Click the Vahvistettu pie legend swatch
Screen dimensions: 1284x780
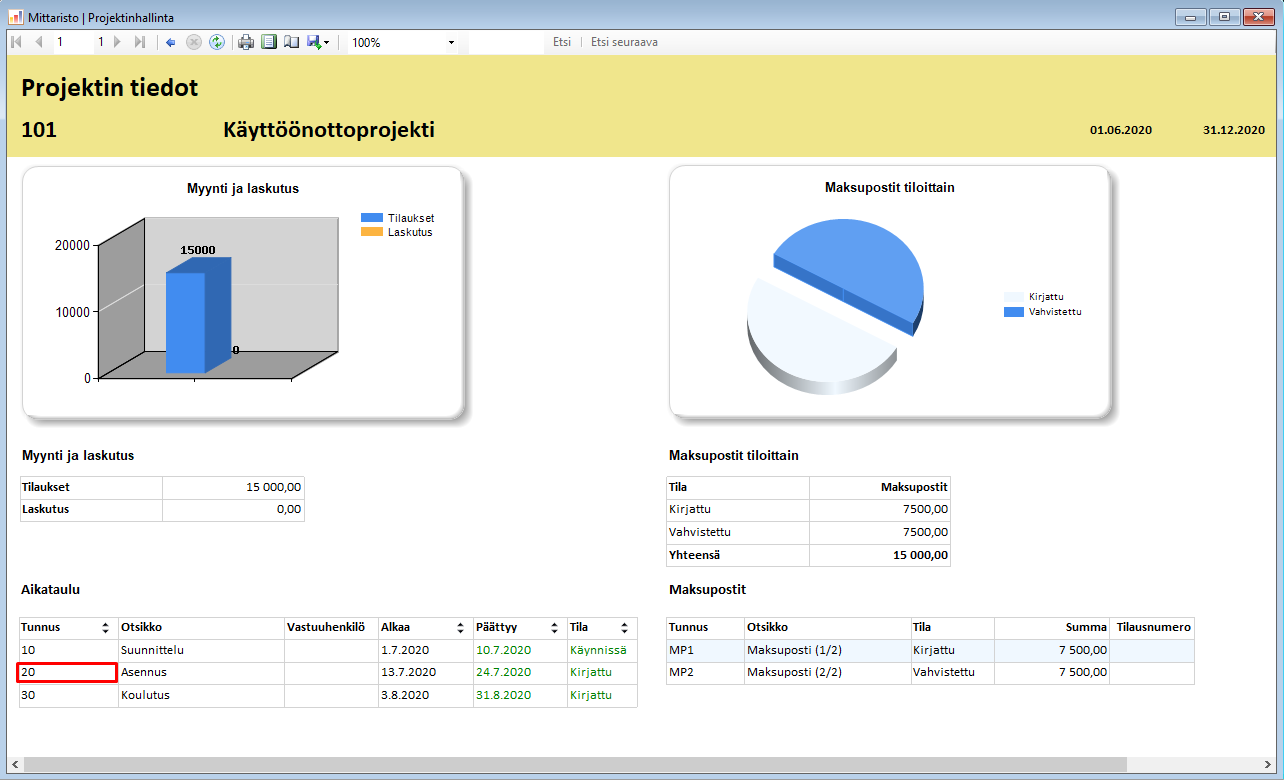(x=1014, y=312)
